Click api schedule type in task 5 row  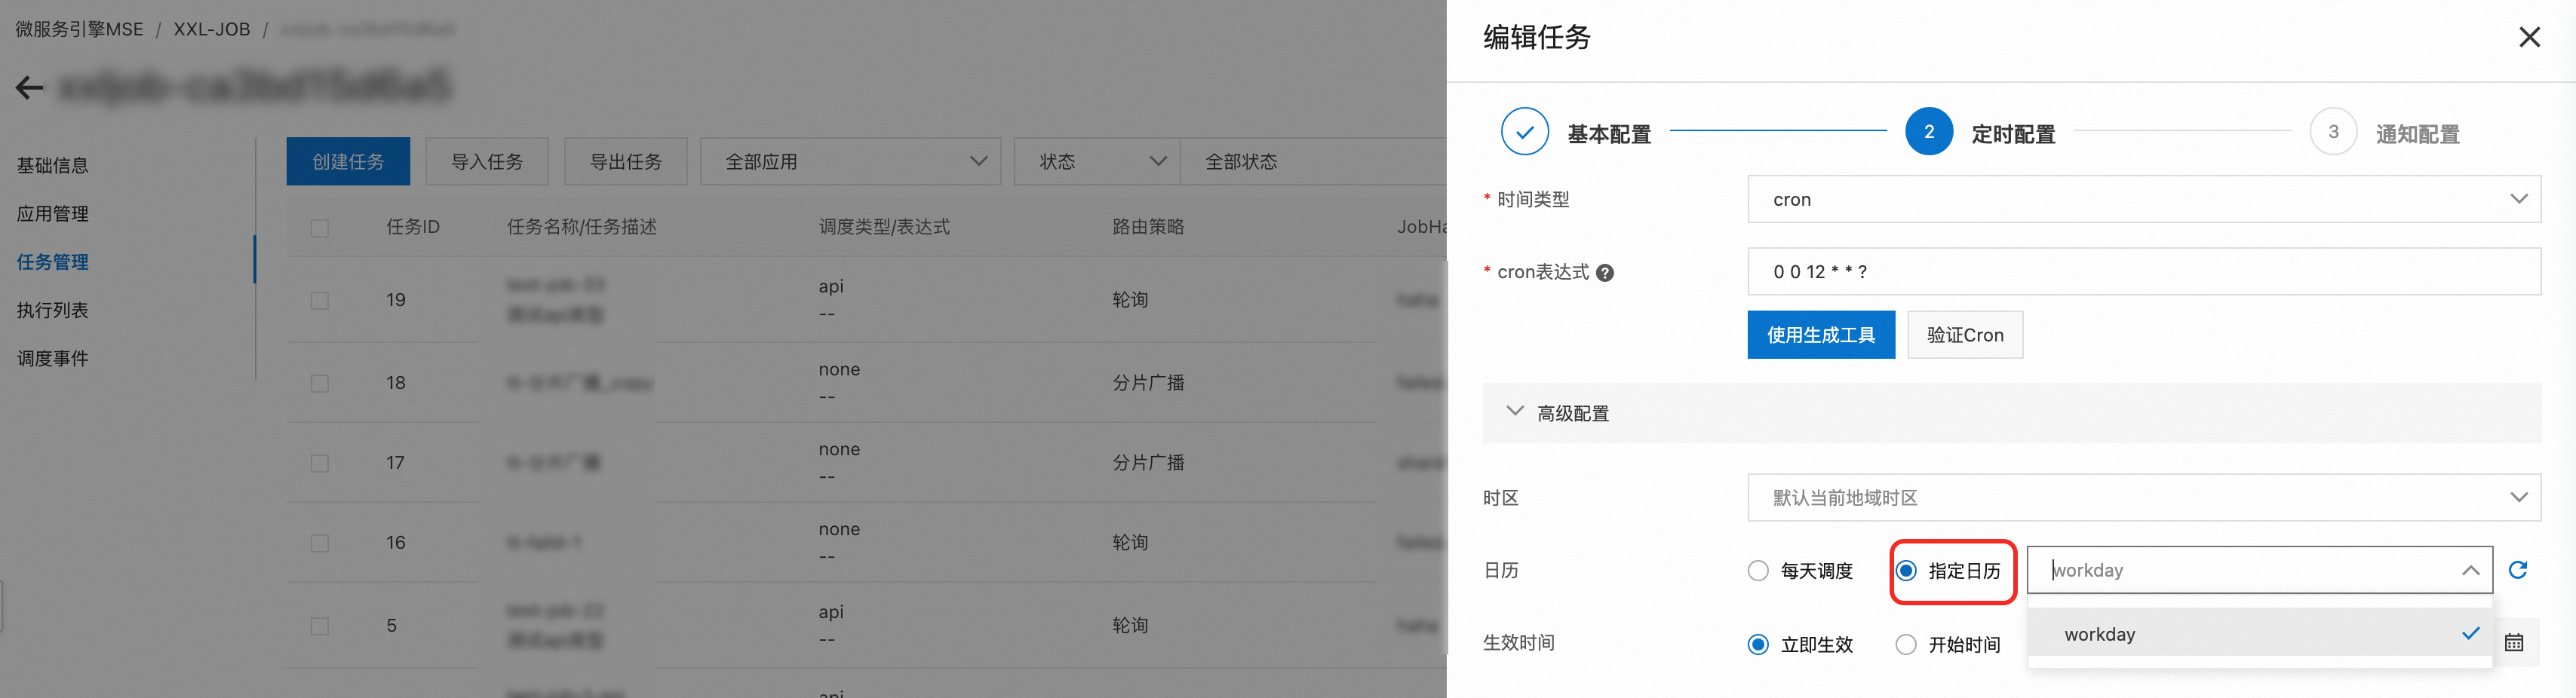(x=831, y=612)
